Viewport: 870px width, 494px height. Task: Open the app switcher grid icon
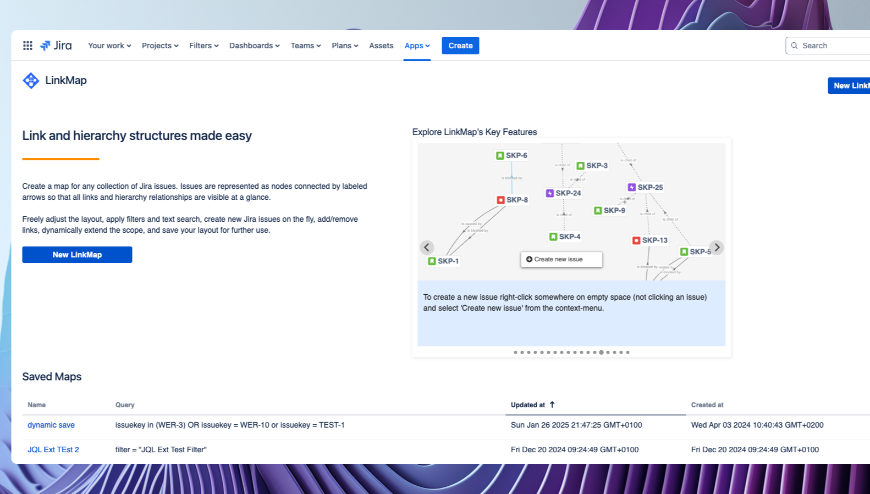coord(27,46)
